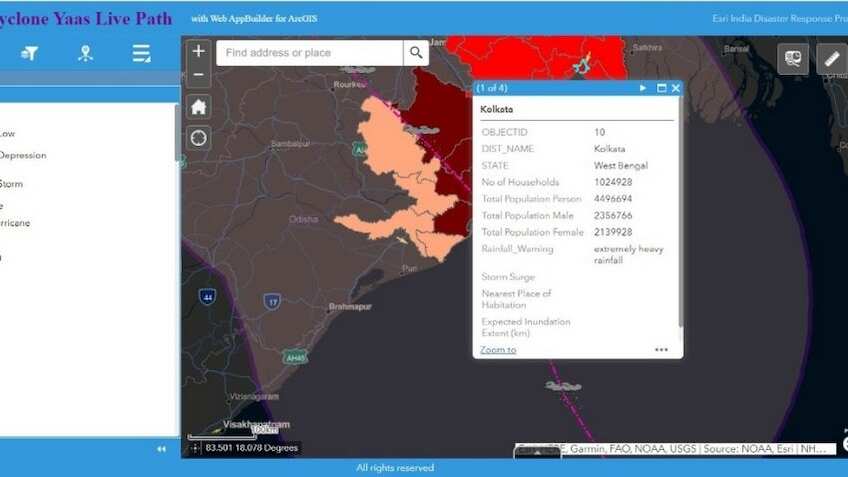Zoom in with the plus button
Image resolution: width=848 pixels, height=477 pixels.
pos(199,51)
